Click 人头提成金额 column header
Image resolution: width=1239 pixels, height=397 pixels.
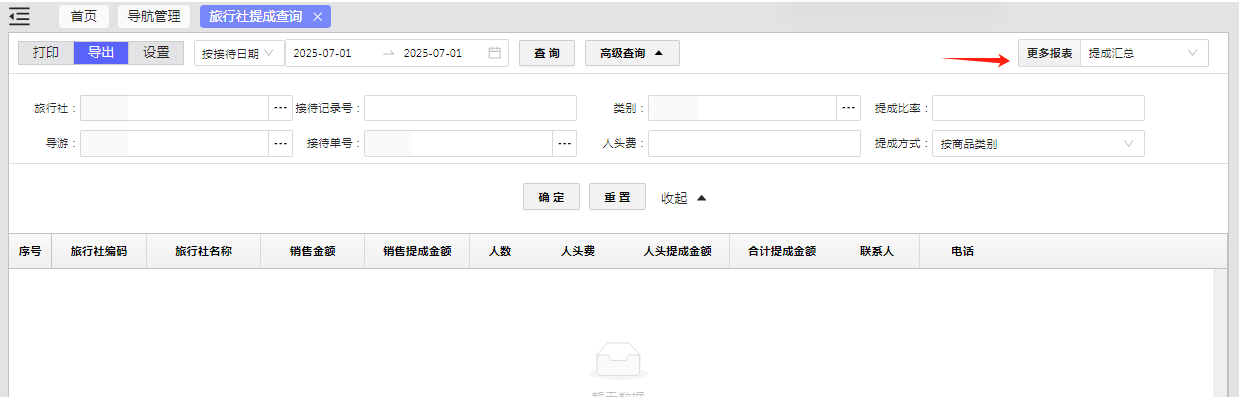[x=677, y=252]
